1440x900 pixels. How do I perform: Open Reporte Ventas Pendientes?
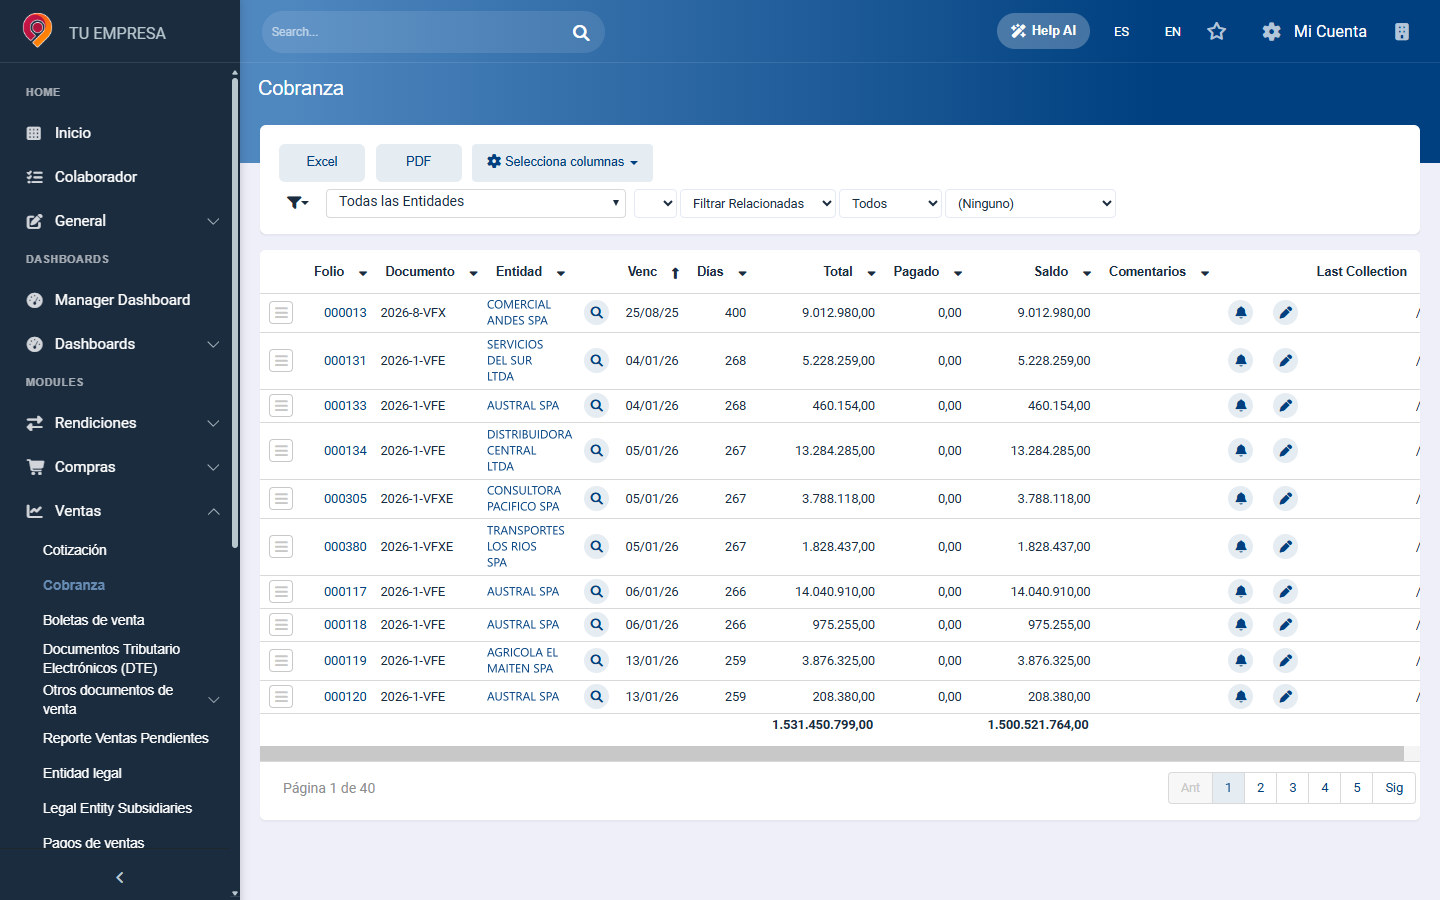click(126, 738)
